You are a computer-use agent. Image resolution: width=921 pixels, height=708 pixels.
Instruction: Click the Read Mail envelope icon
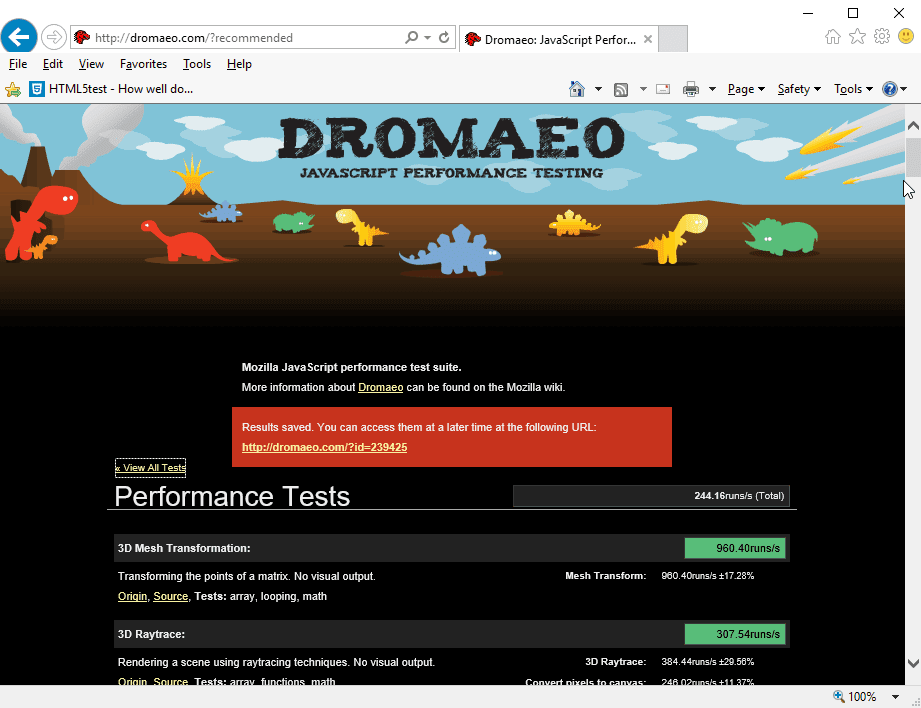[x=663, y=89]
